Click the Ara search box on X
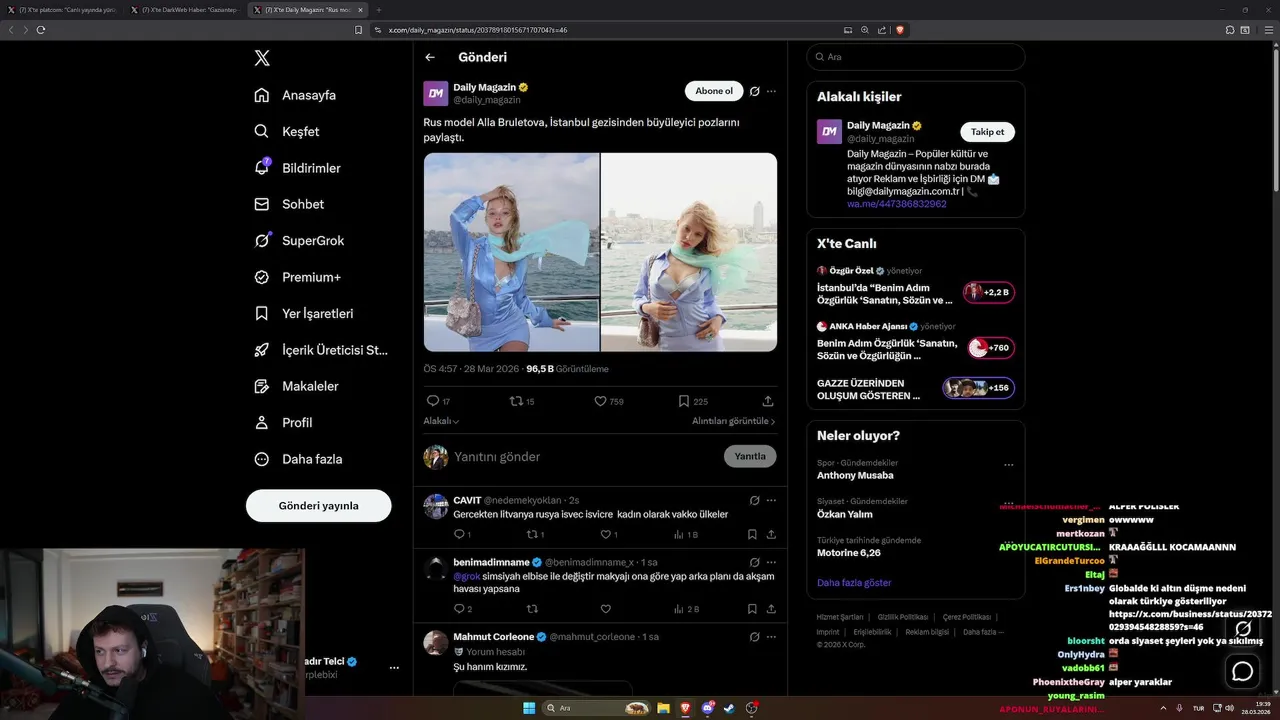 (x=916, y=57)
